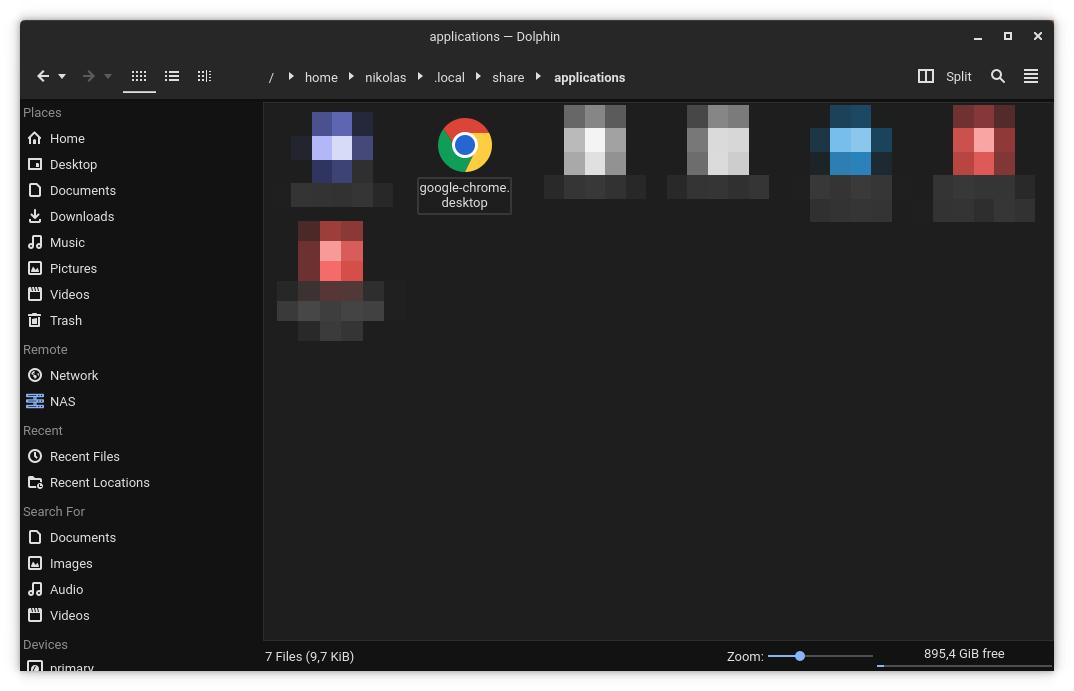The width and height of the screenshot is (1074, 691).
Task: Expand the breadcrumb arrow before applications
Action: 539,77
